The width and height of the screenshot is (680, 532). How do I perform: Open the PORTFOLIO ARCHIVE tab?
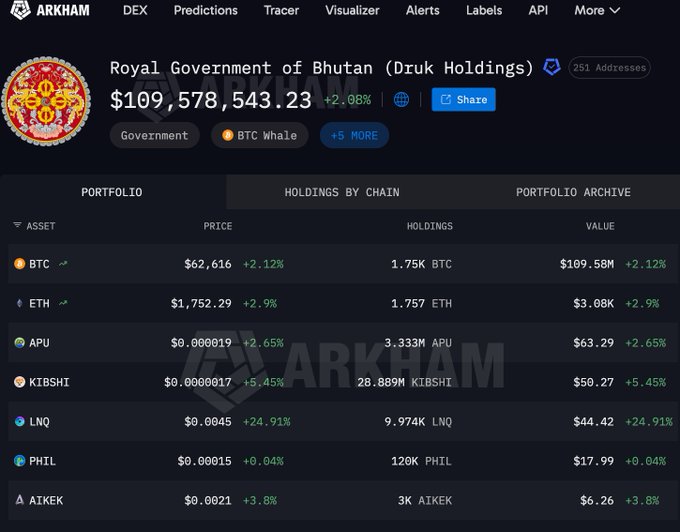pyautogui.click(x=573, y=192)
